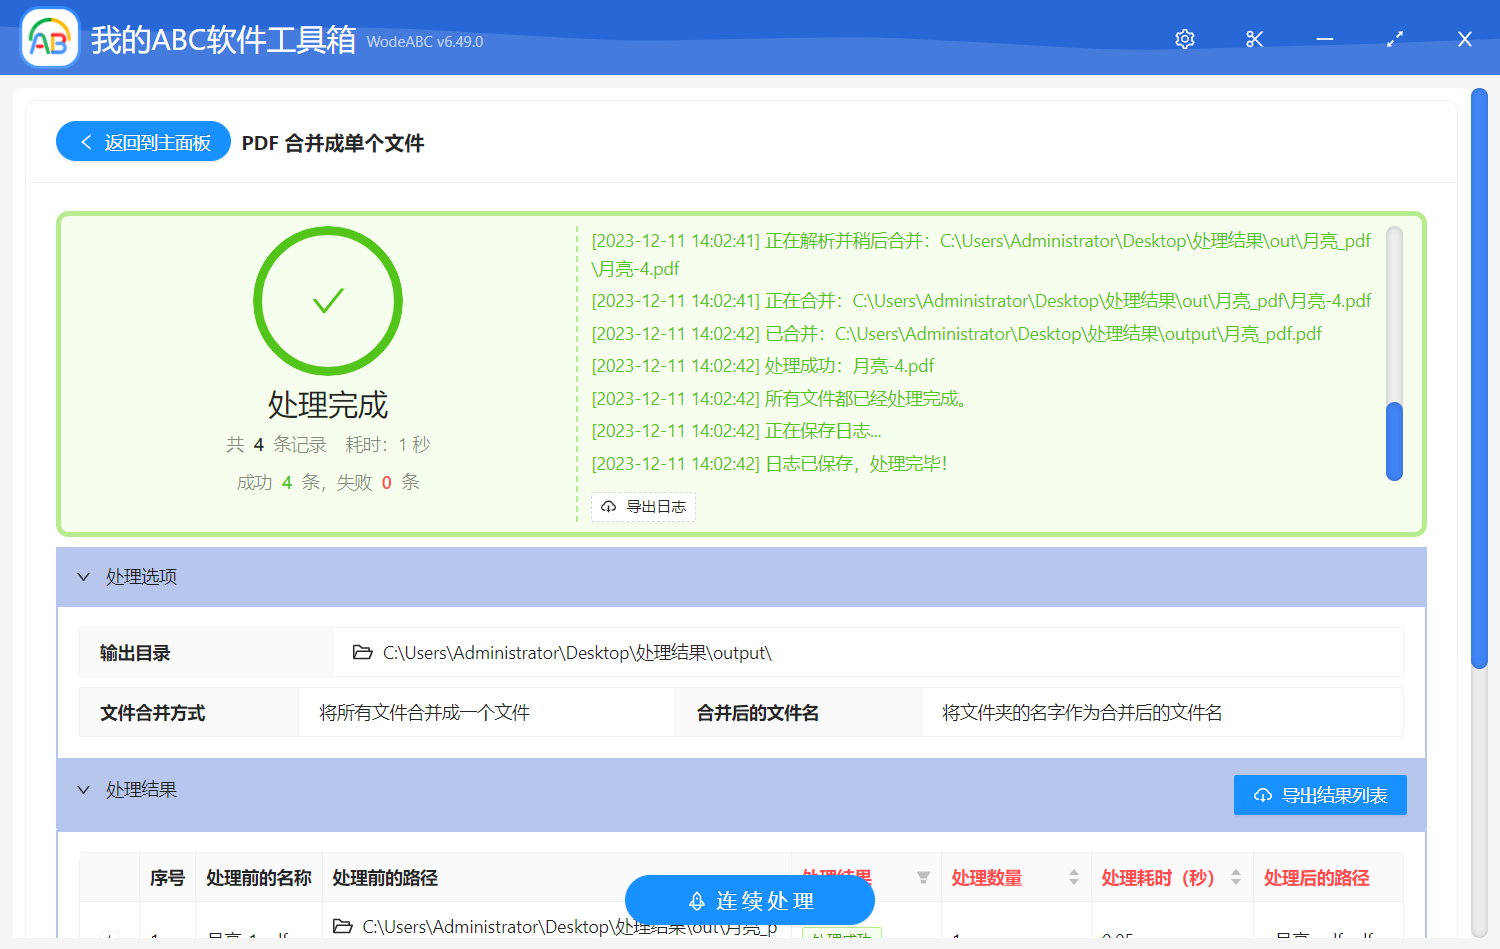The image size is (1500, 949).
Task: Click the folder icon beside the output directory path
Action: (x=363, y=652)
